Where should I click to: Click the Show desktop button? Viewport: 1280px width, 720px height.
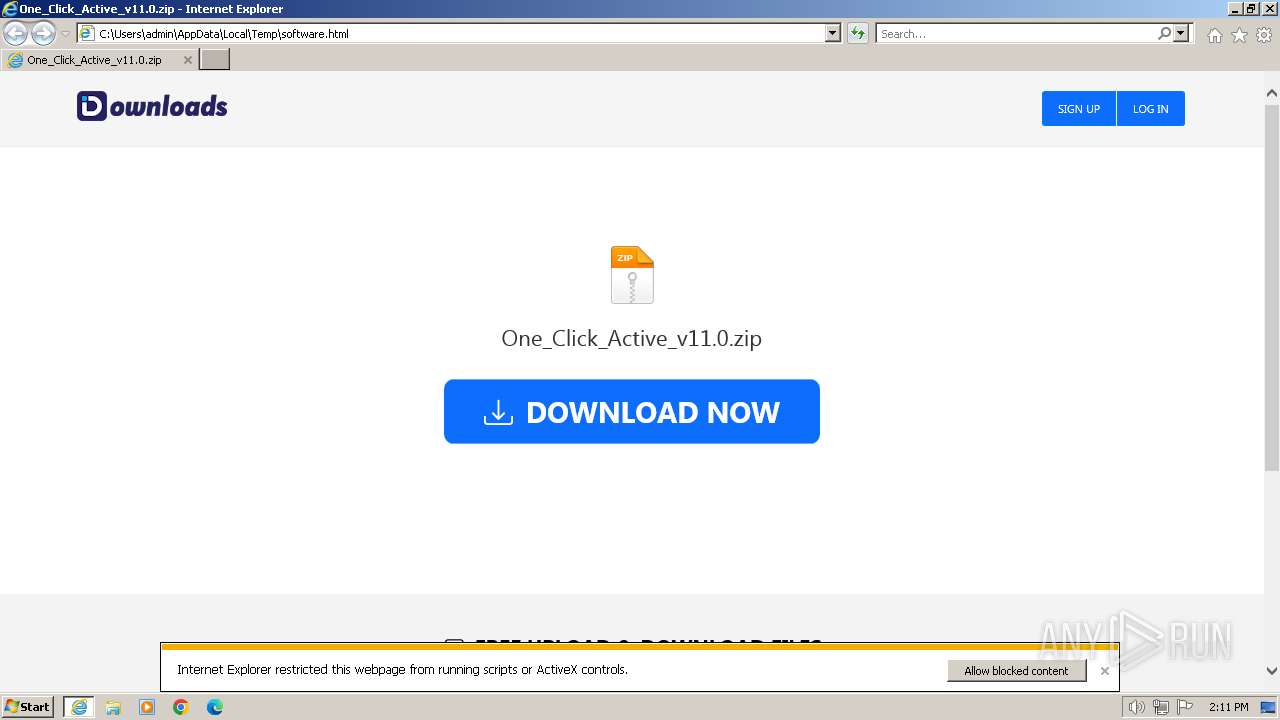pyautogui.click(x=1269, y=707)
